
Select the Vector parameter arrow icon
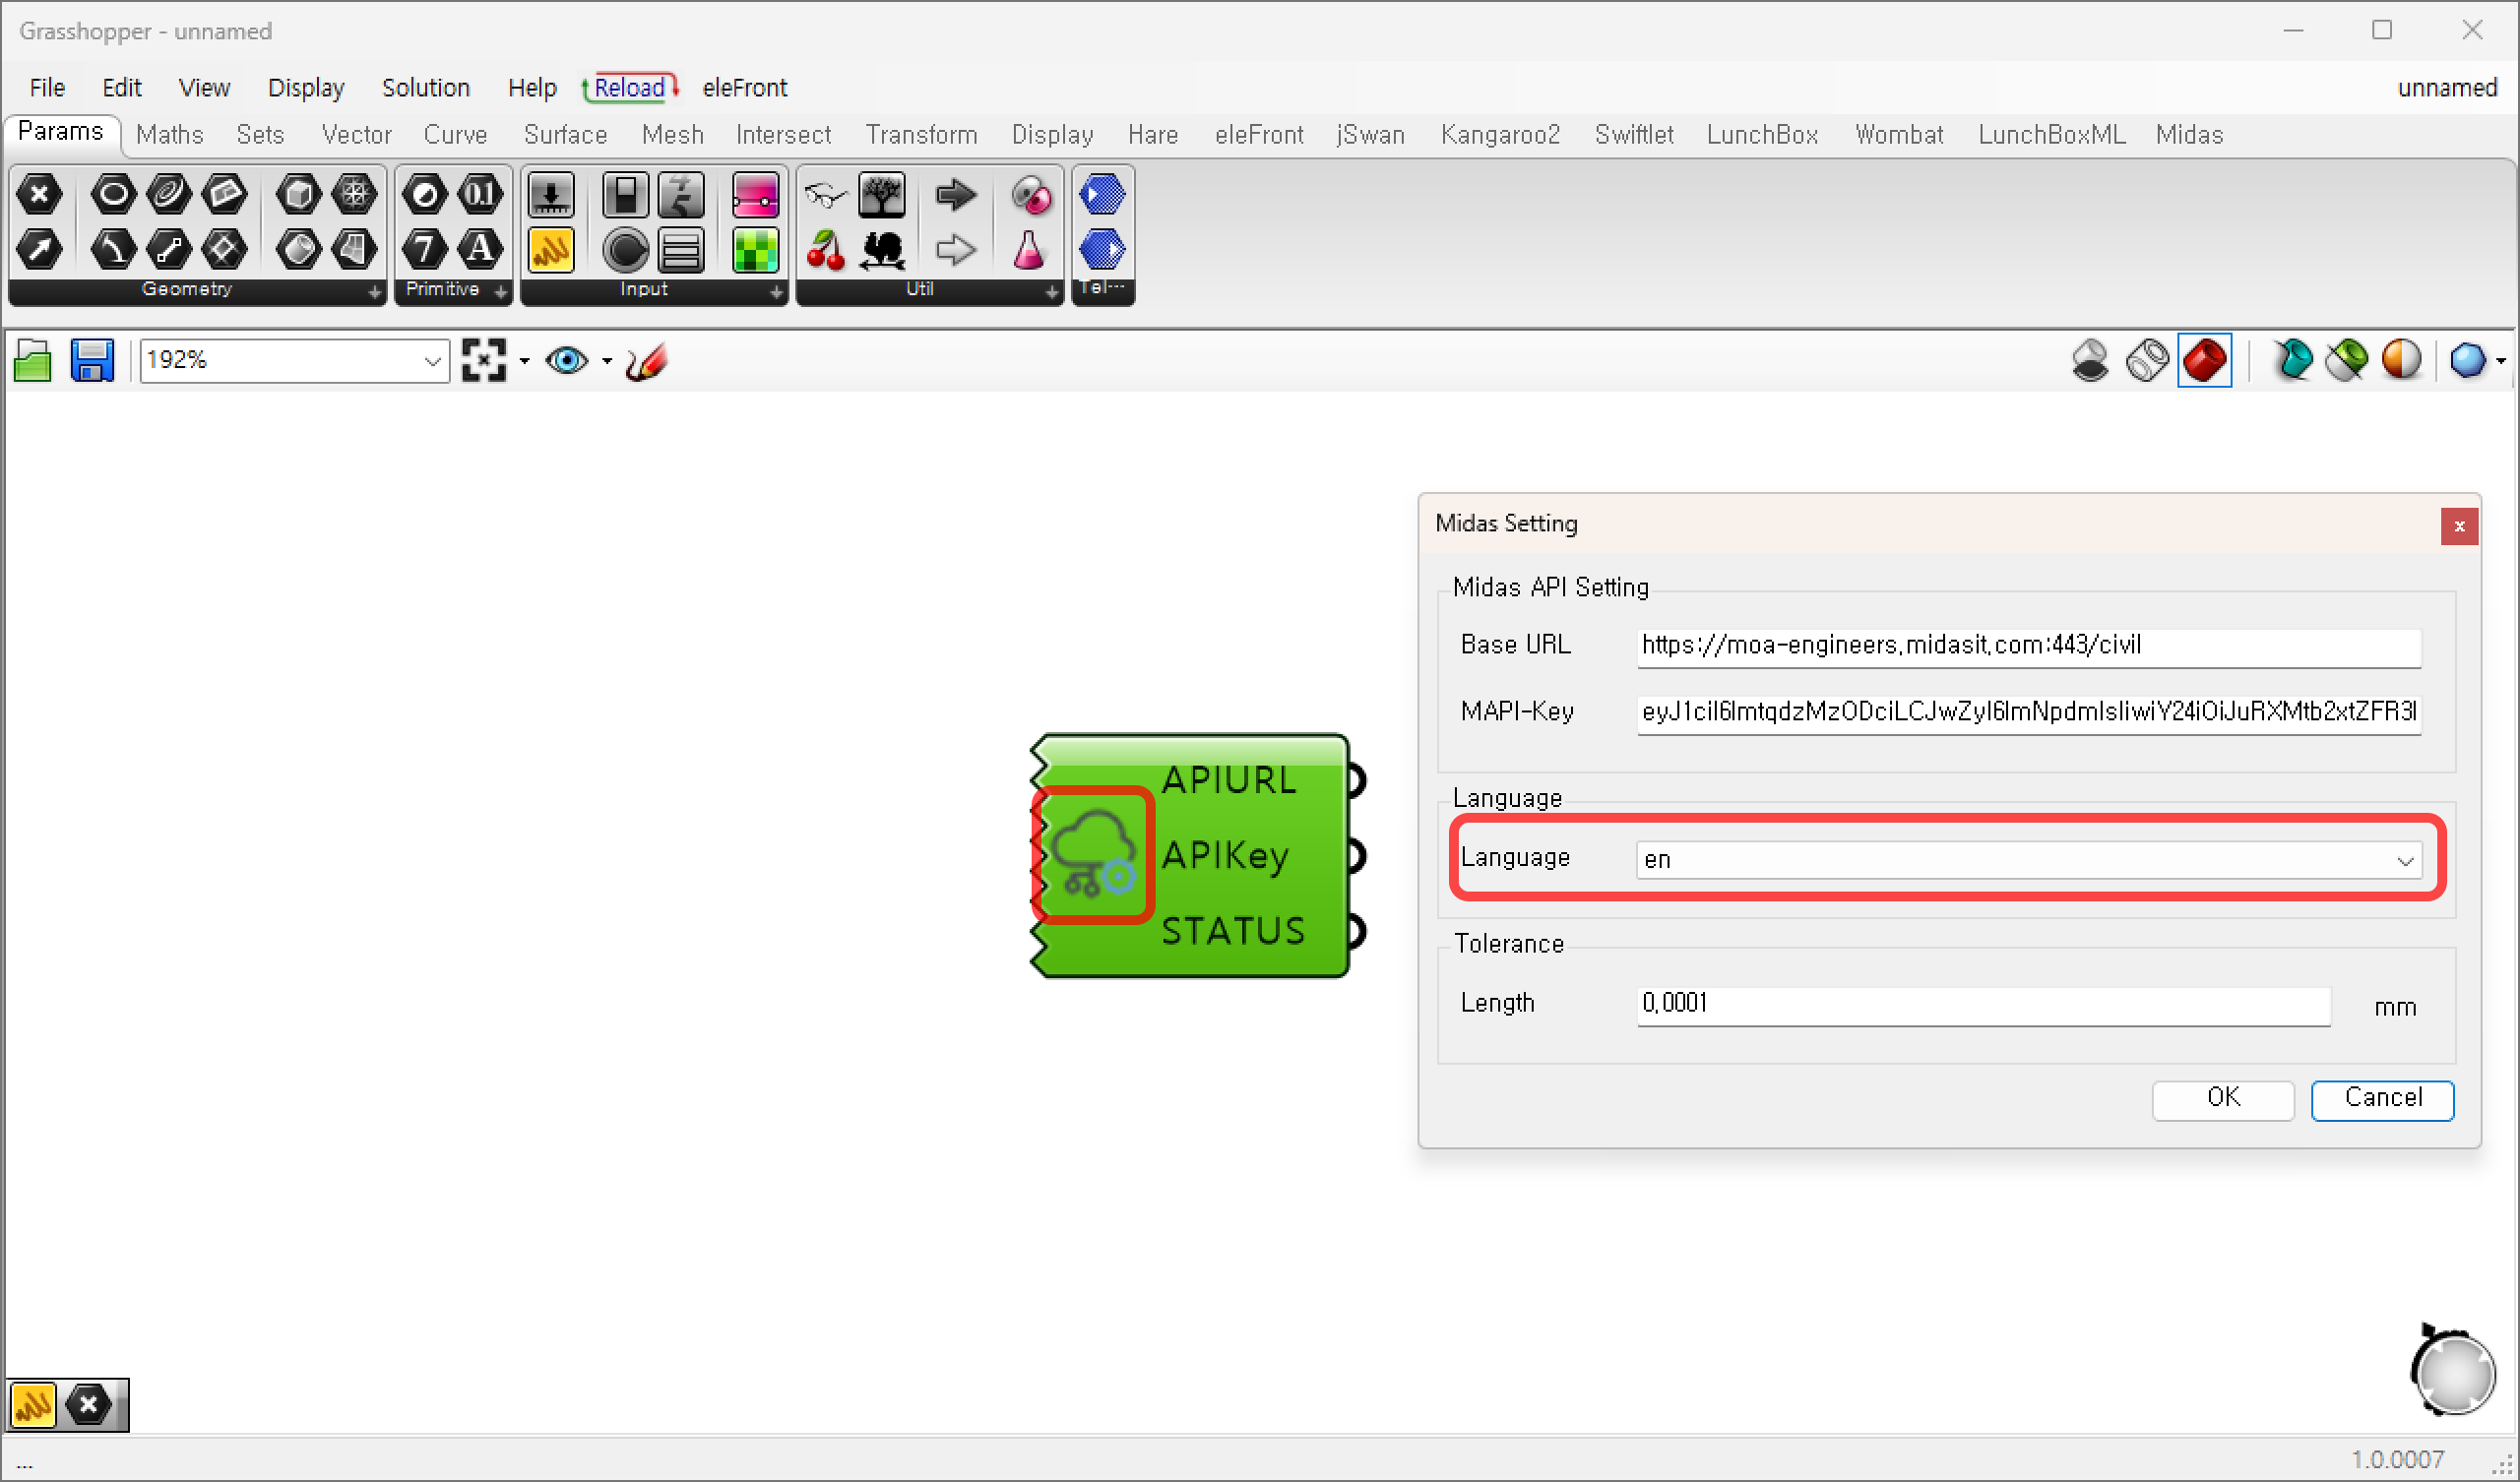pyautogui.click(x=40, y=249)
